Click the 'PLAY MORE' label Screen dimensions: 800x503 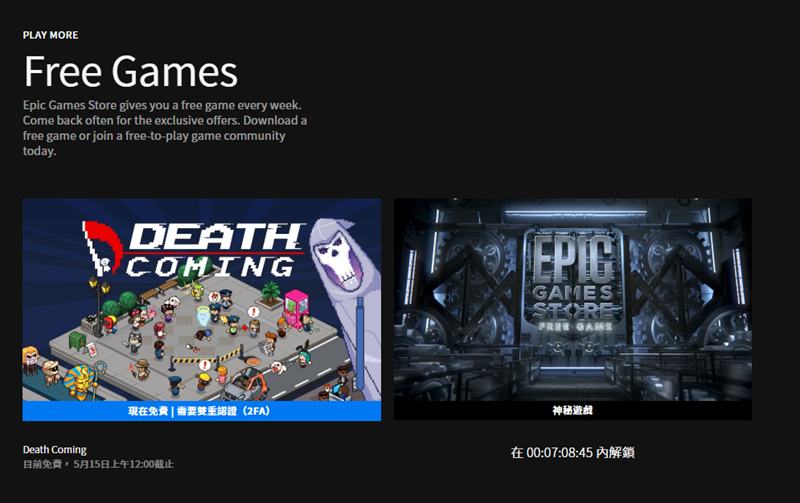click(51, 35)
